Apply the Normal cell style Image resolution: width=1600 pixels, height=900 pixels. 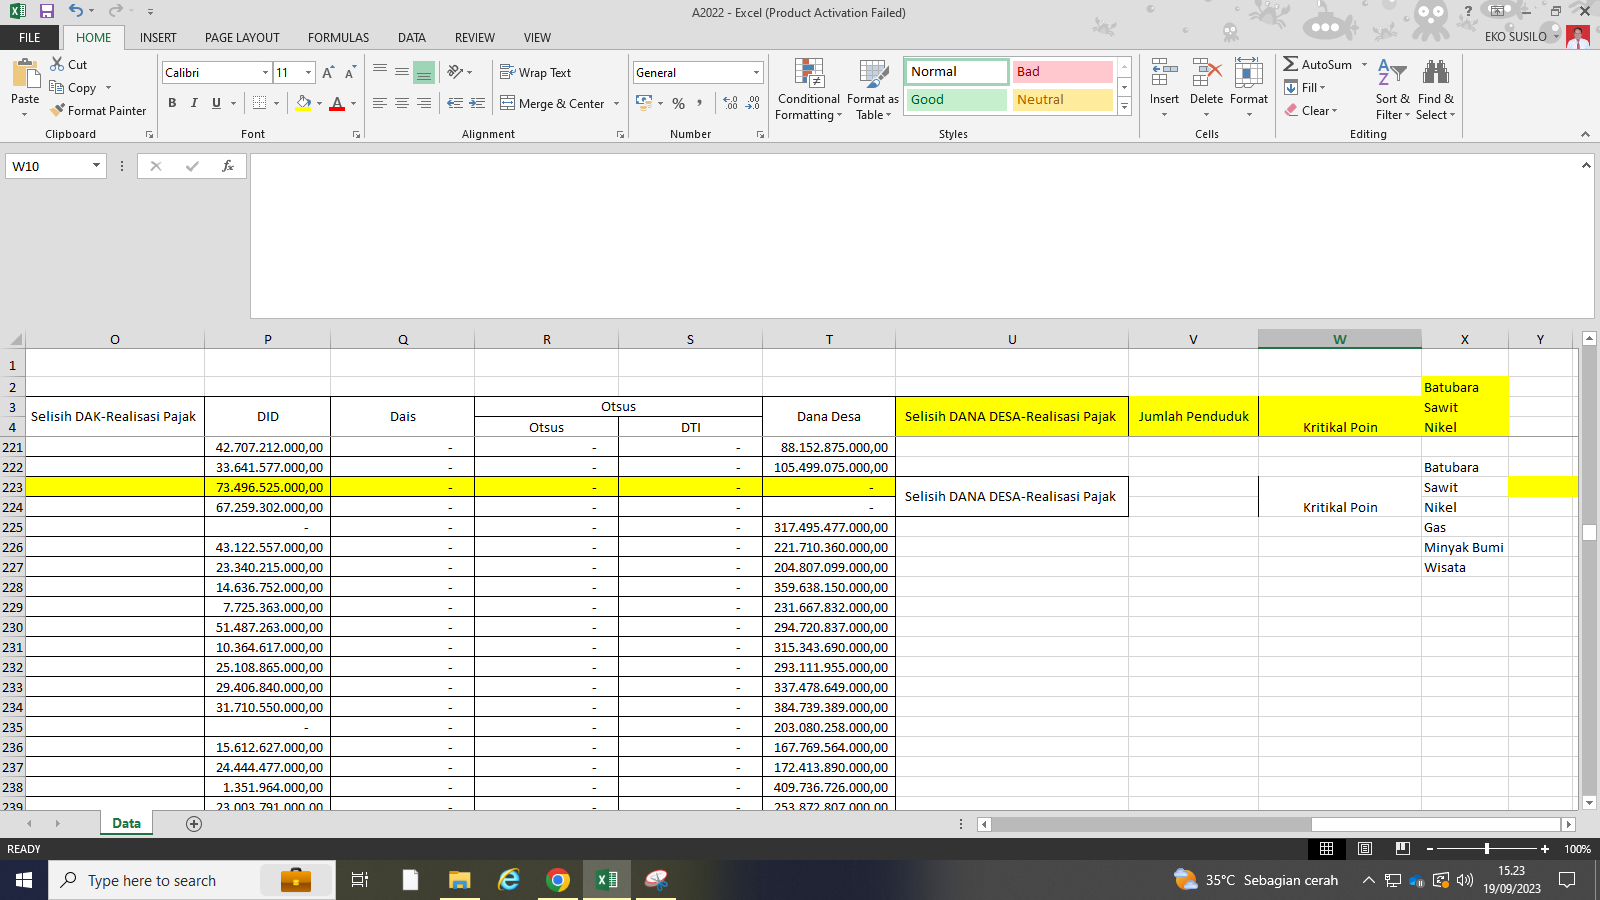tap(957, 72)
